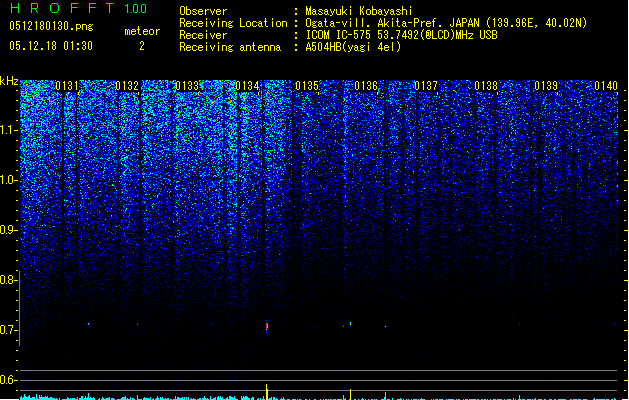Screen dimensions: 629x400
Task: Click the 0131 time marker
Action: click(x=67, y=86)
